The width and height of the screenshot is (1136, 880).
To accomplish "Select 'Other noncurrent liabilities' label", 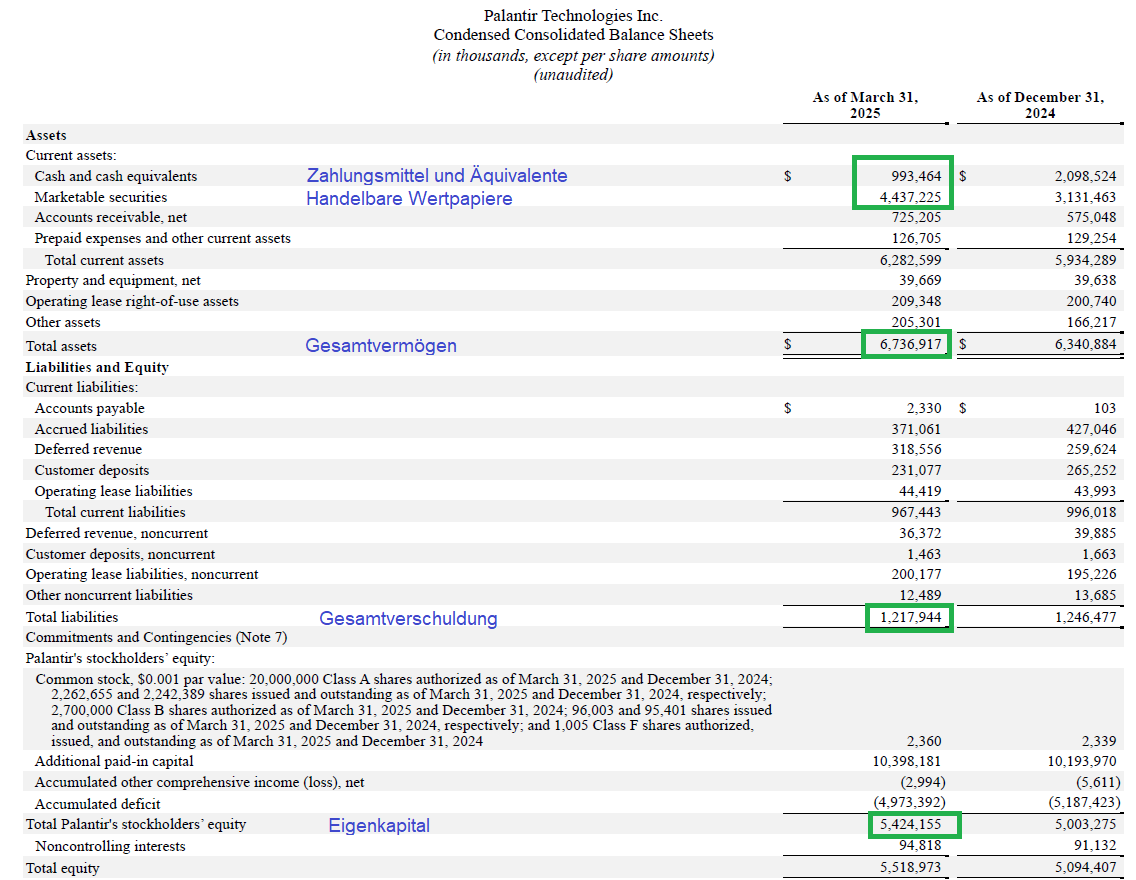I will tap(109, 595).
